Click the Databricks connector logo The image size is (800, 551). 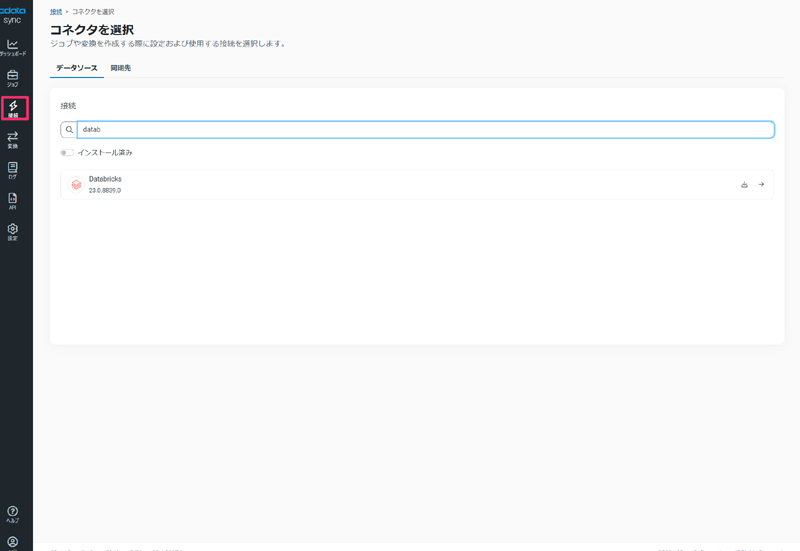tap(76, 184)
